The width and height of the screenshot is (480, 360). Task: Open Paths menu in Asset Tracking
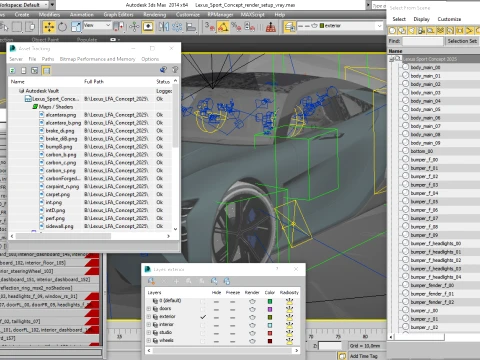pyautogui.click(x=48, y=59)
